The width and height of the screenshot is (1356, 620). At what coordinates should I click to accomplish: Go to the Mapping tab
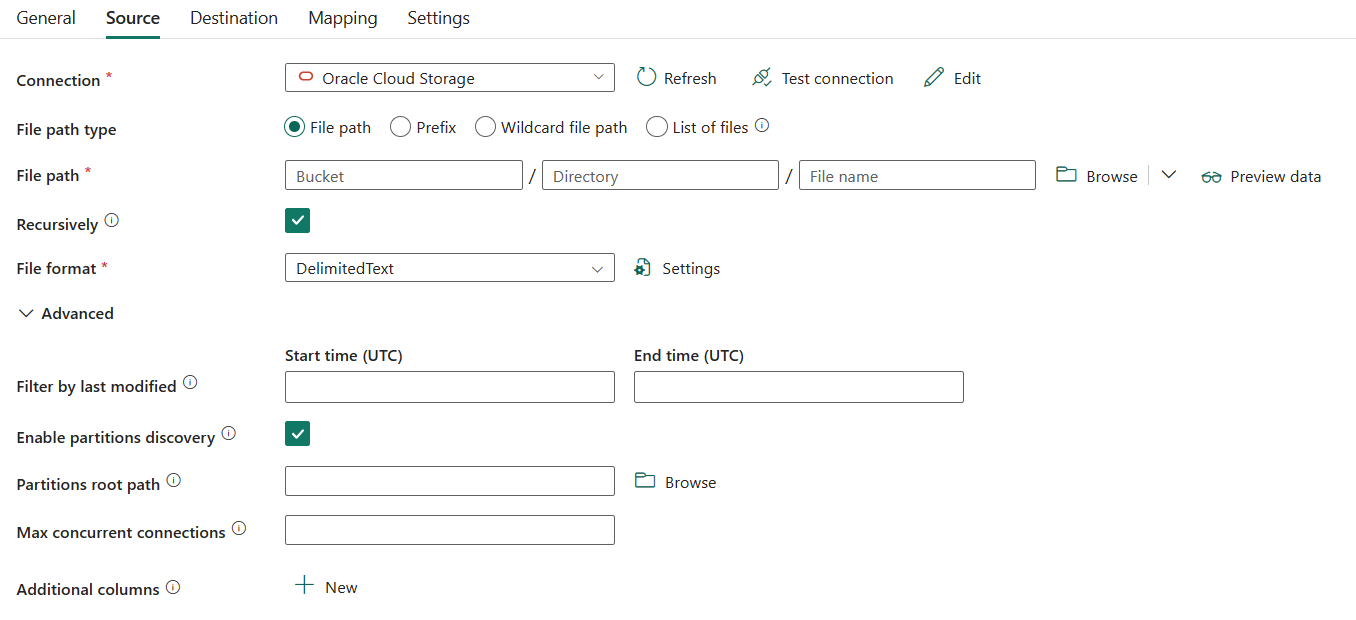[x=343, y=18]
